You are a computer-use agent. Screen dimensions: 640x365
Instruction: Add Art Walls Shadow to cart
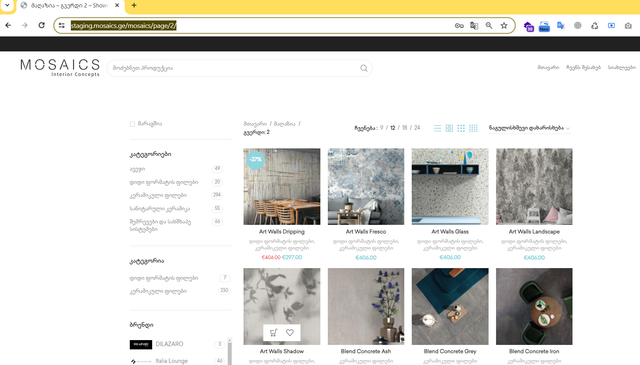(x=273, y=333)
